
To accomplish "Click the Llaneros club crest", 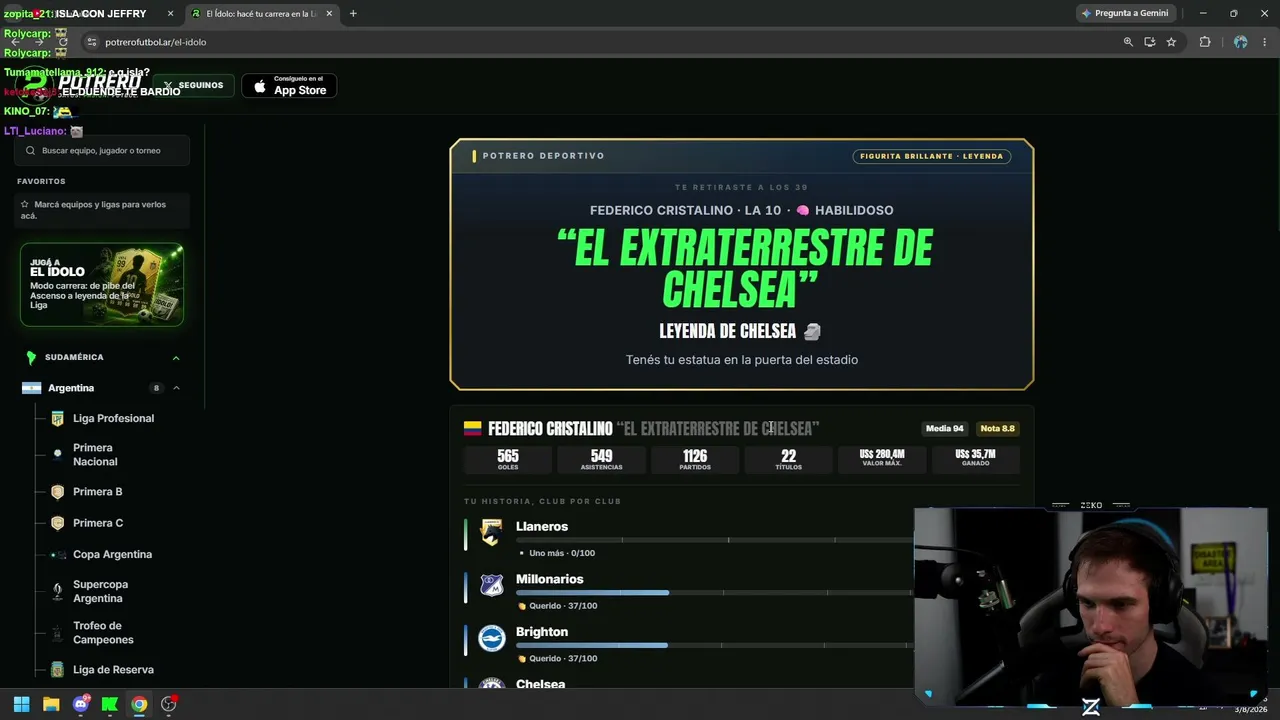I will pos(491,533).
